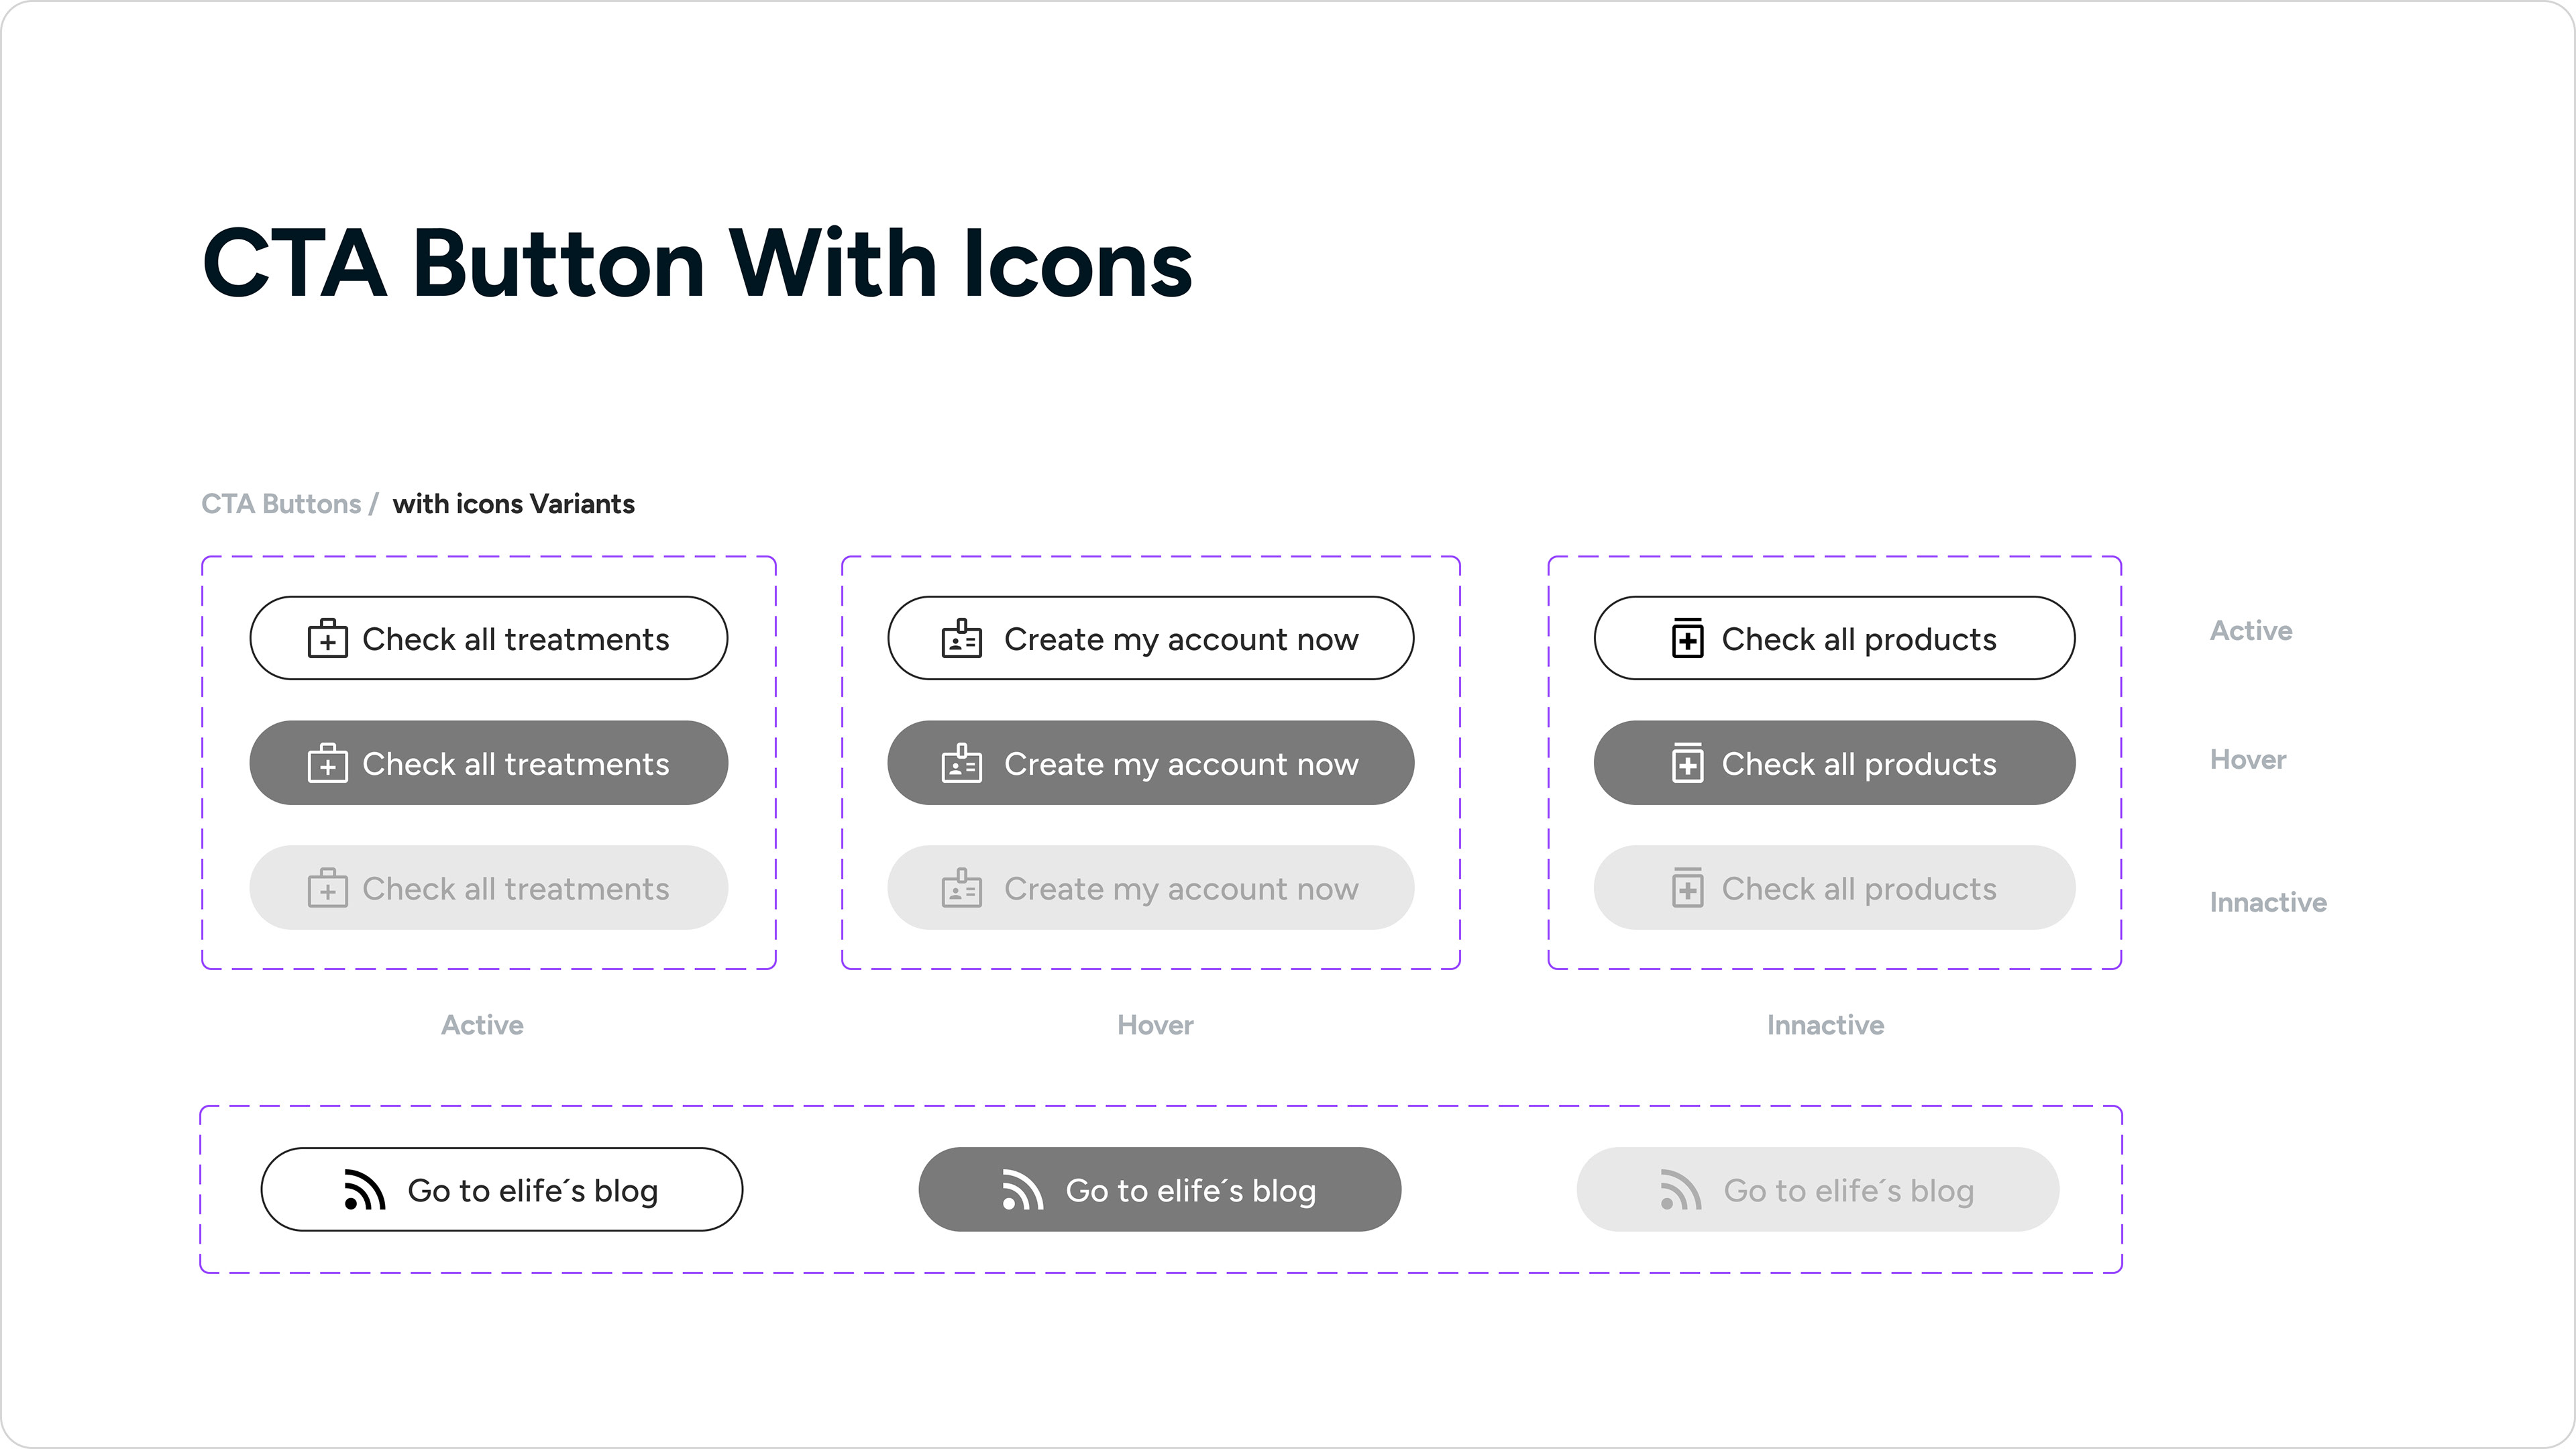Click the outlined Check all treatments button
2576x1449 pixels.
[488, 638]
